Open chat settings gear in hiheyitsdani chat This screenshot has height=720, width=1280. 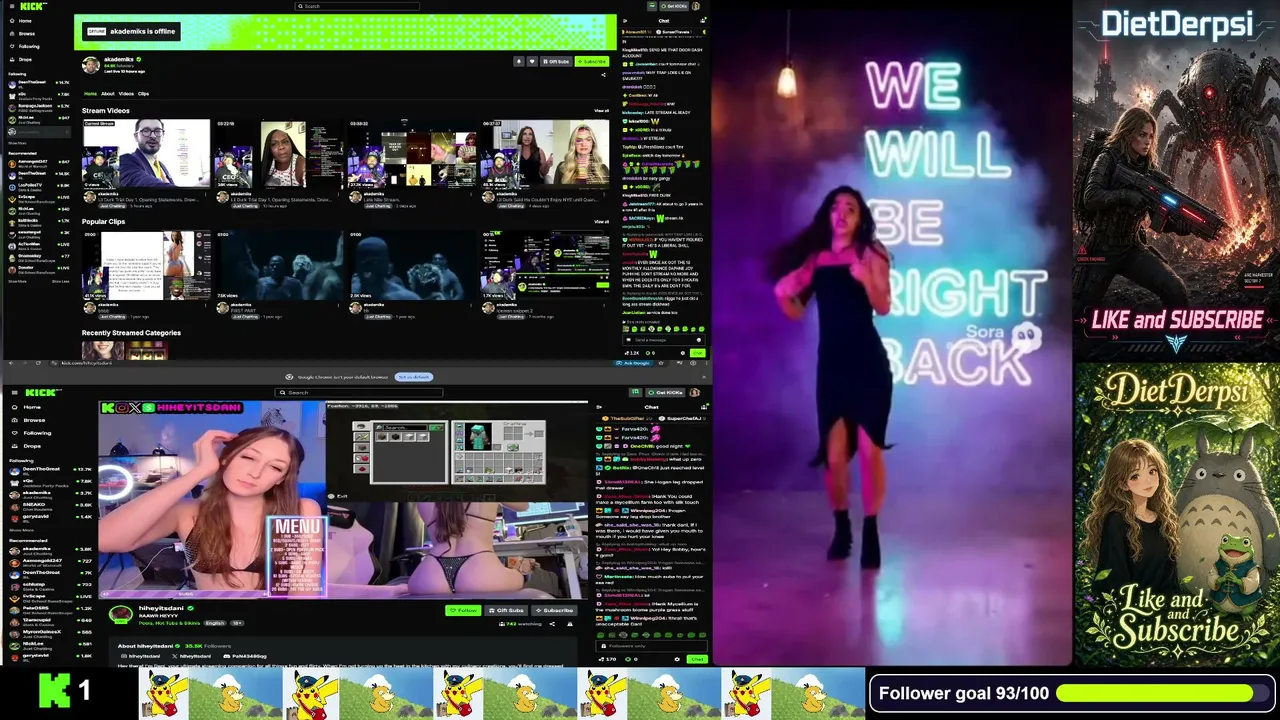click(x=677, y=659)
